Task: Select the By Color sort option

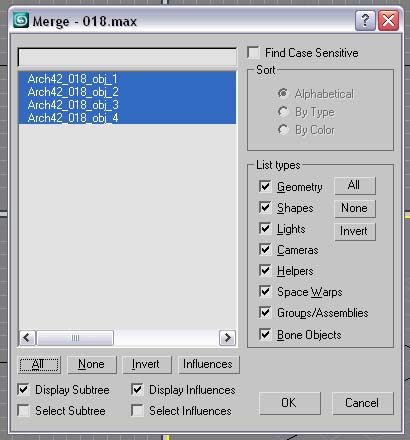Action: tap(283, 129)
